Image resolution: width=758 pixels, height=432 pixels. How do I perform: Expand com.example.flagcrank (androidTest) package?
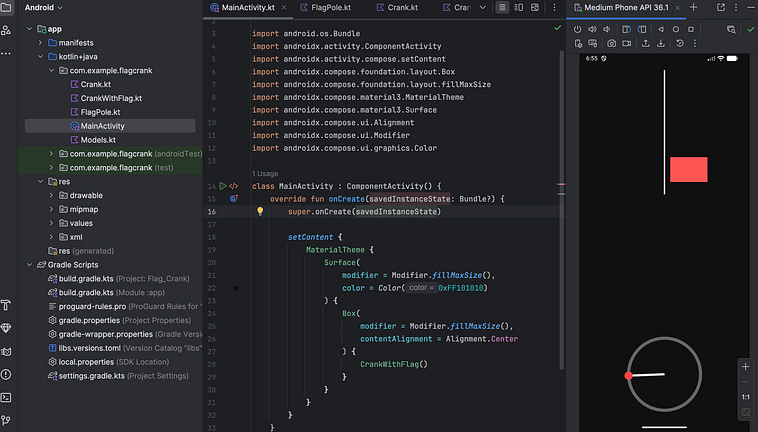52,154
